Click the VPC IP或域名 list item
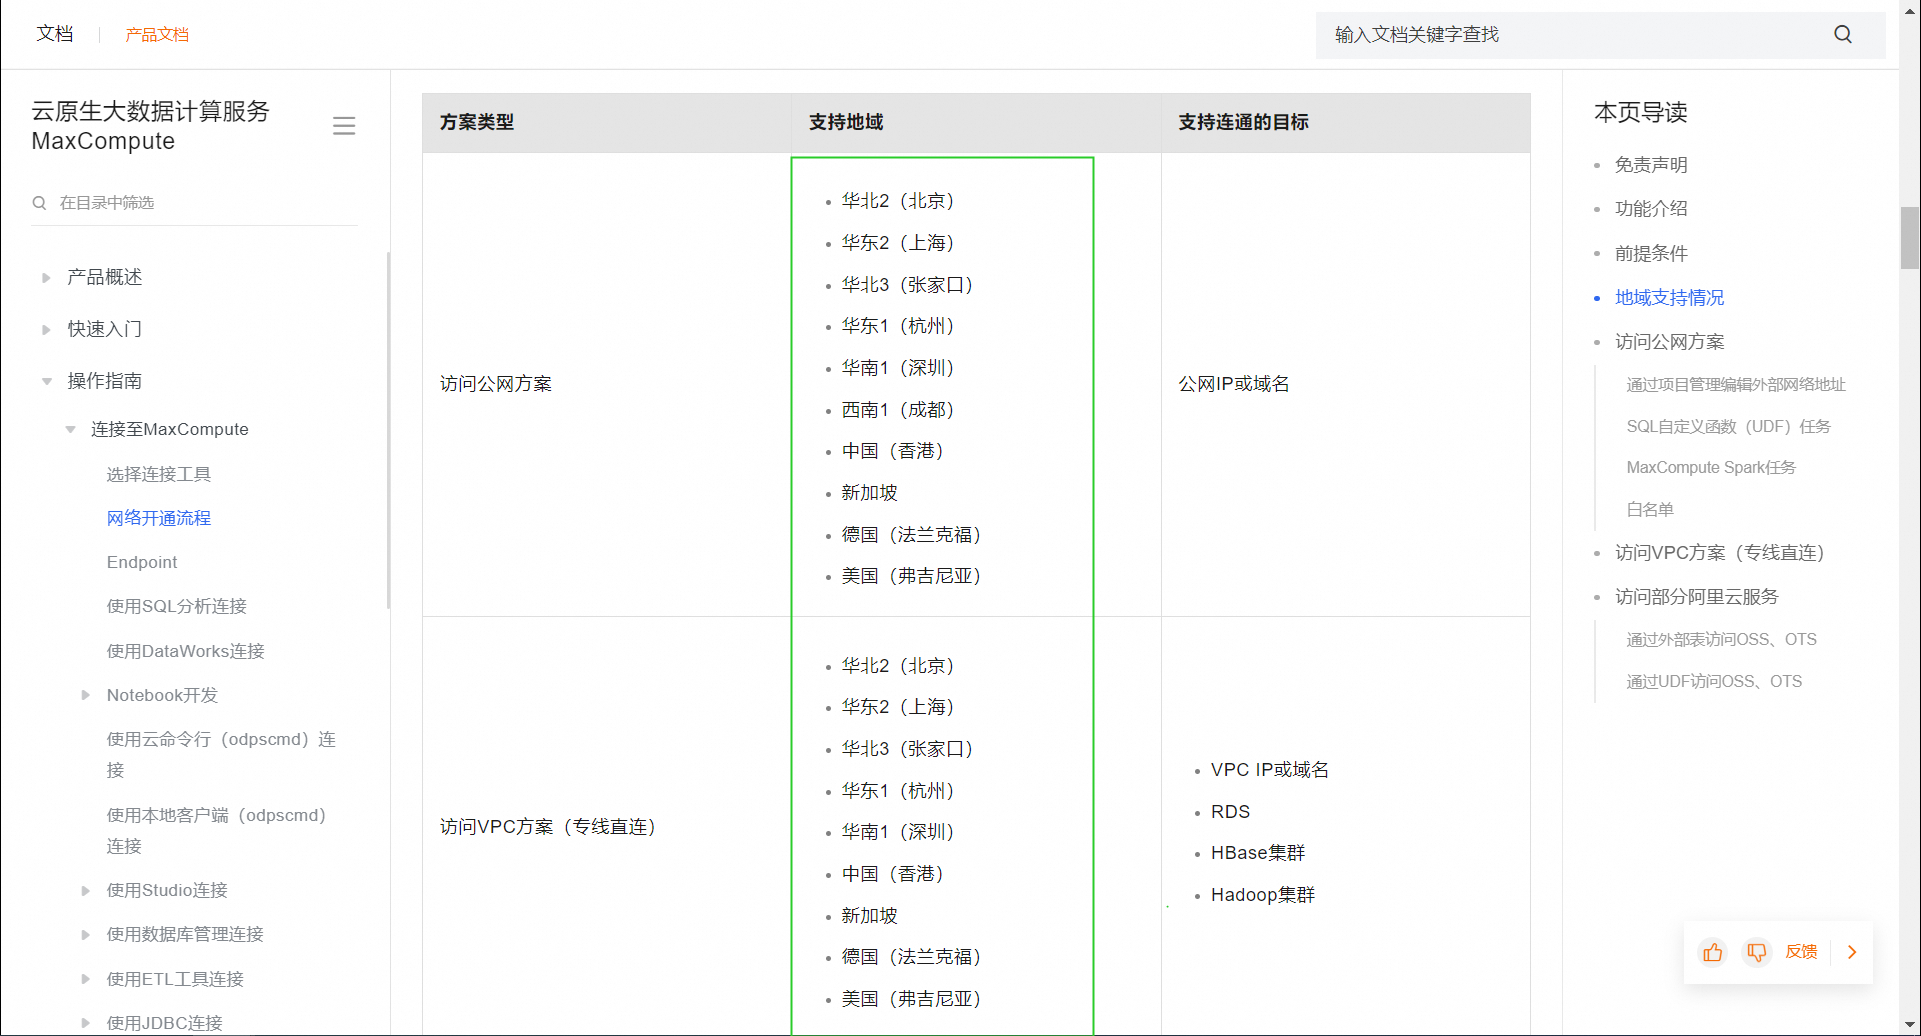Image resolution: width=1921 pixels, height=1036 pixels. pyautogui.click(x=1270, y=770)
